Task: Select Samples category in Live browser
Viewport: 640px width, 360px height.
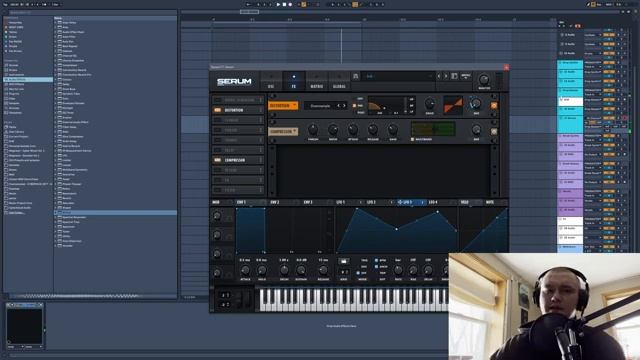Action: click(14, 103)
